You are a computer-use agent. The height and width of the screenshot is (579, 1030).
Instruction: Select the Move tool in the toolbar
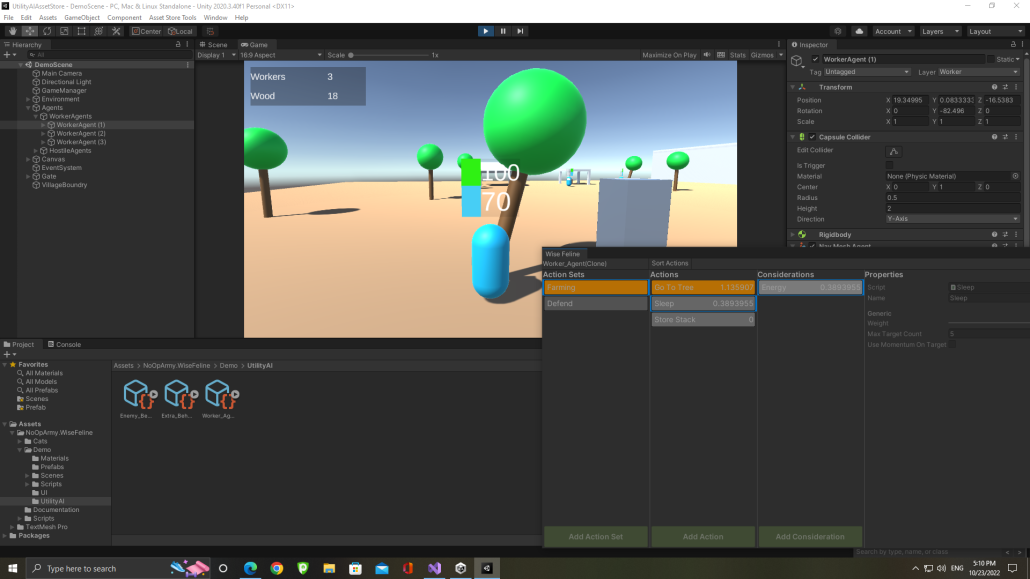(30, 31)
